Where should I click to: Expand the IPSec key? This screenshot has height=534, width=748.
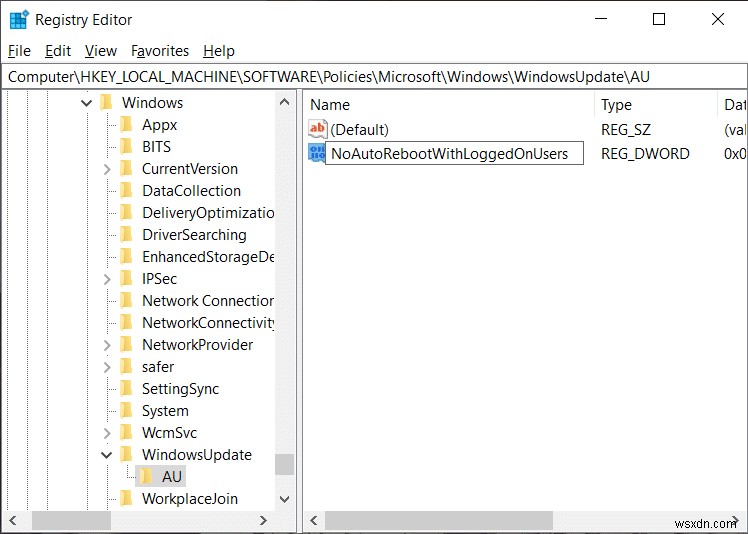tap(107, 279)
